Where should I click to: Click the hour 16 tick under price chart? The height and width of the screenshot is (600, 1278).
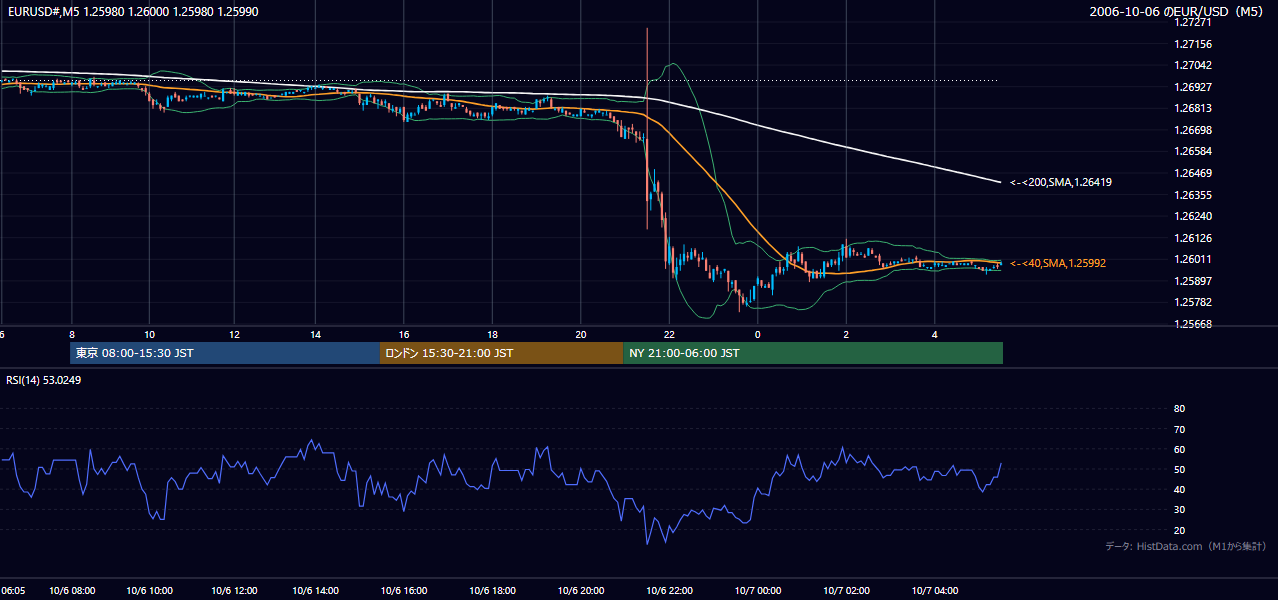(404, 334)
